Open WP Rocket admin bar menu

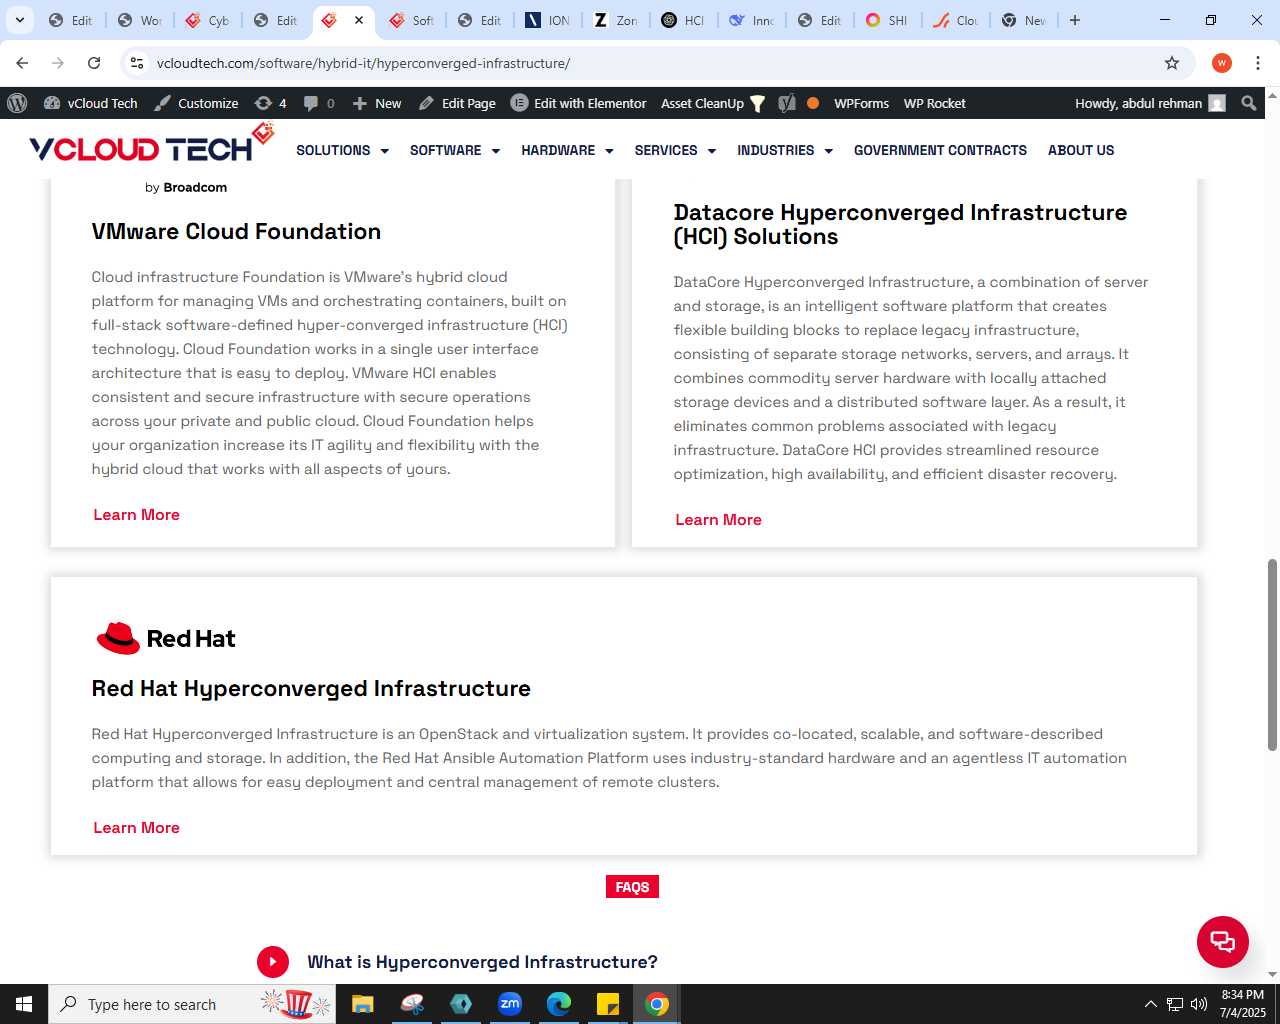(x=935, y=103)
